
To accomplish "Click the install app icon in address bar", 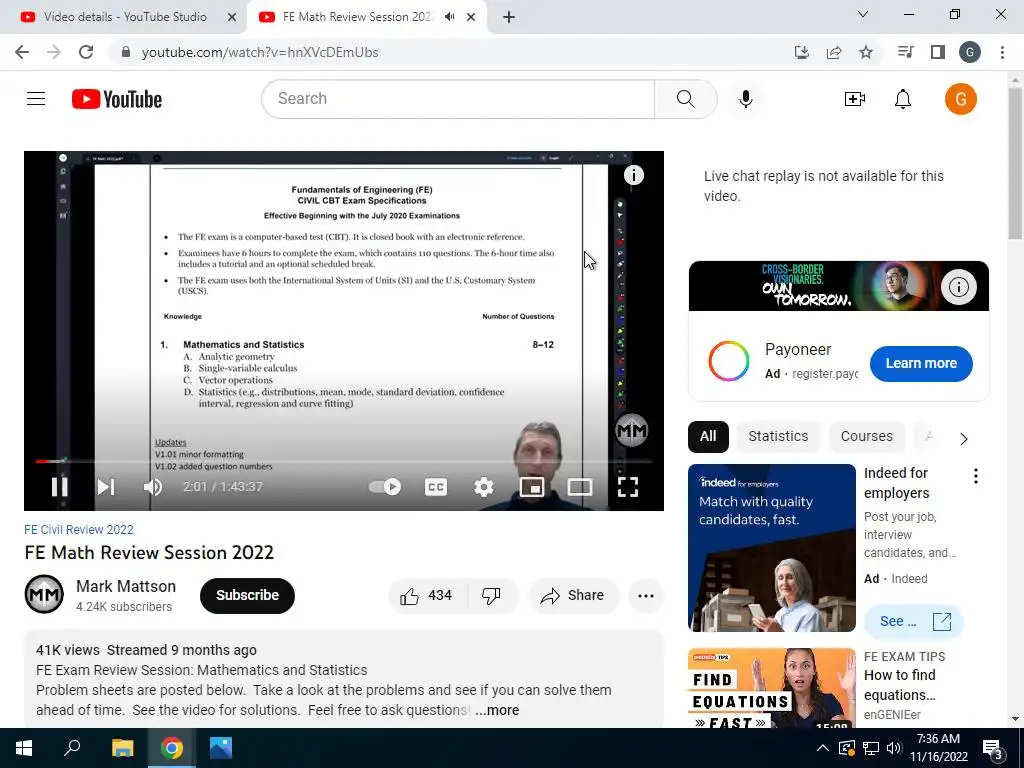I will 801,52.
